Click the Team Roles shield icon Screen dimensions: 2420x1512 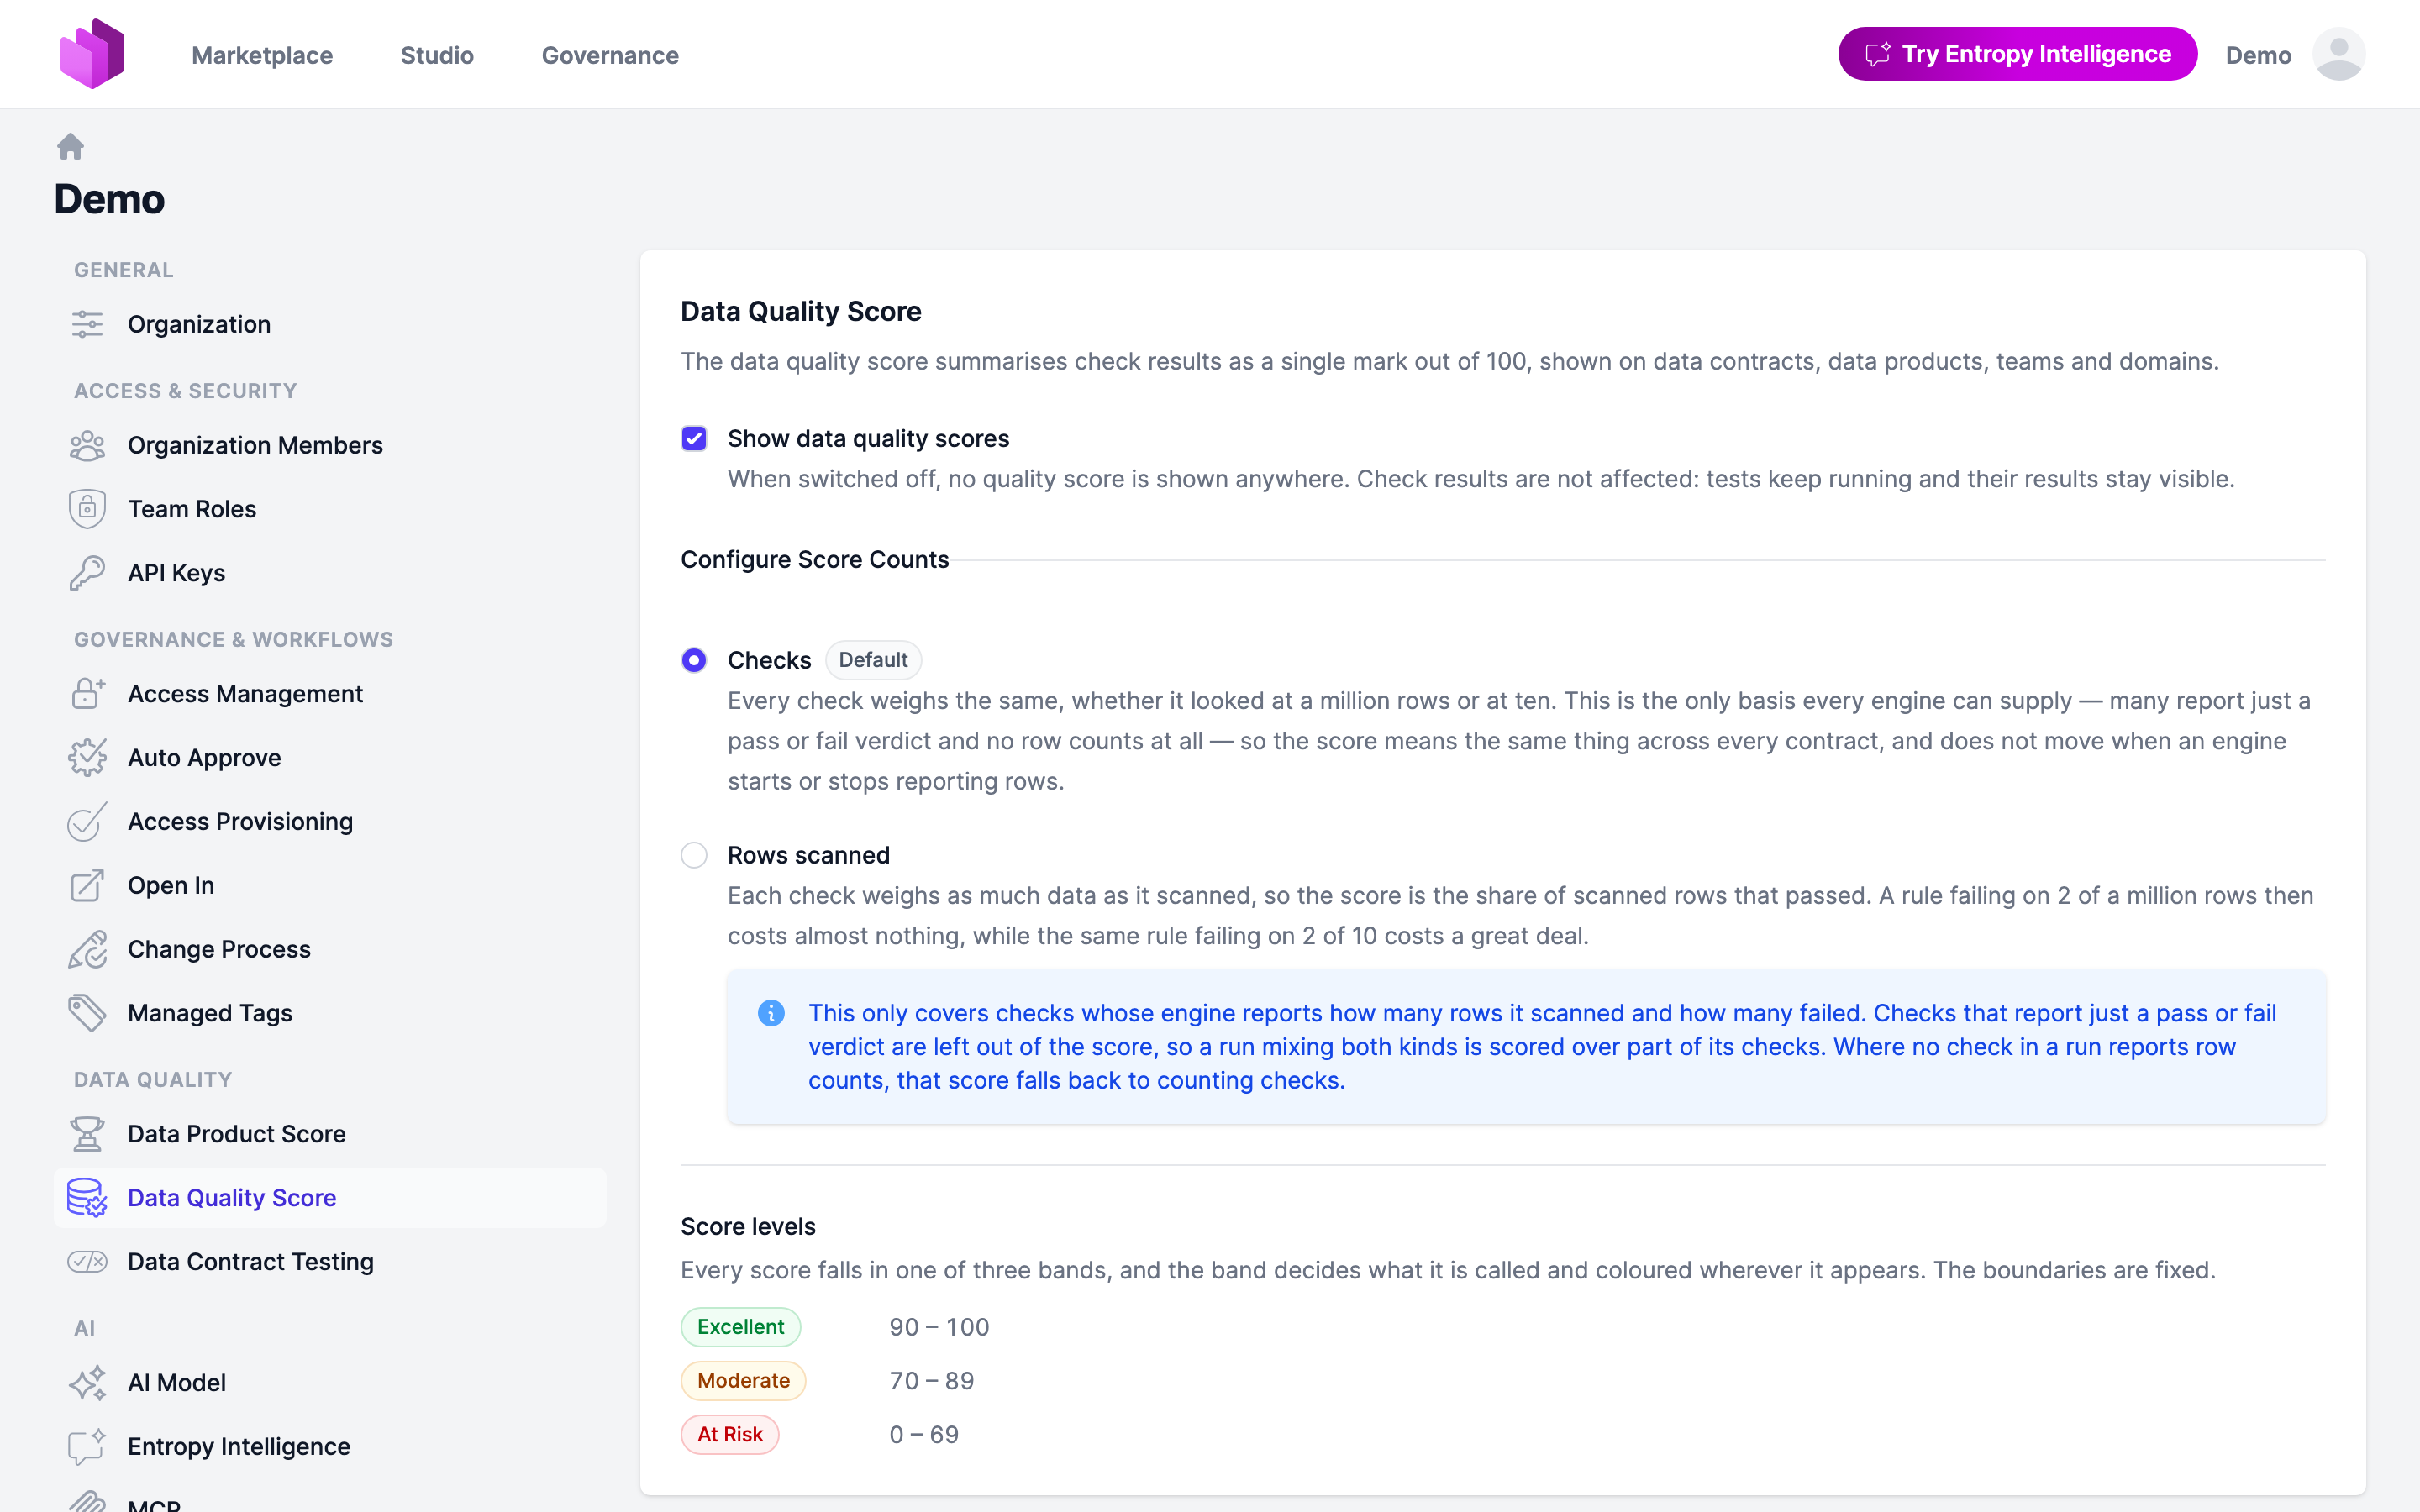87,509
